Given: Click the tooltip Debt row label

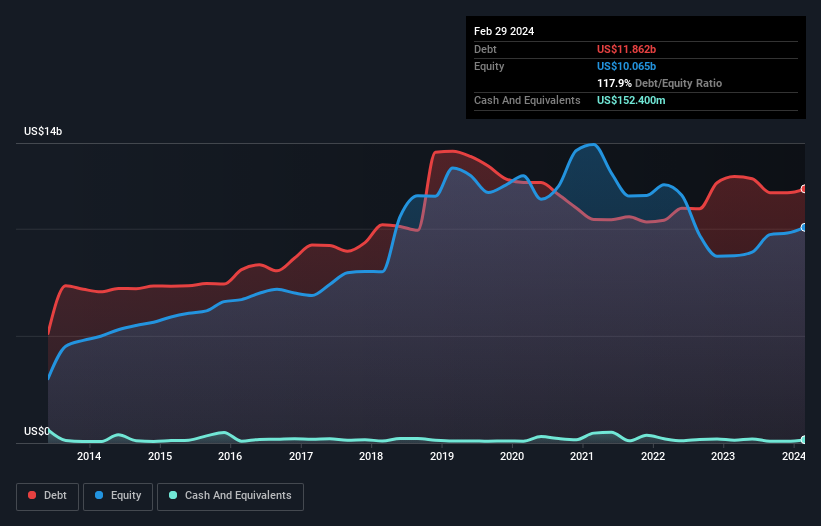Looking at the screenshot, I should click(x=485, y=49).
